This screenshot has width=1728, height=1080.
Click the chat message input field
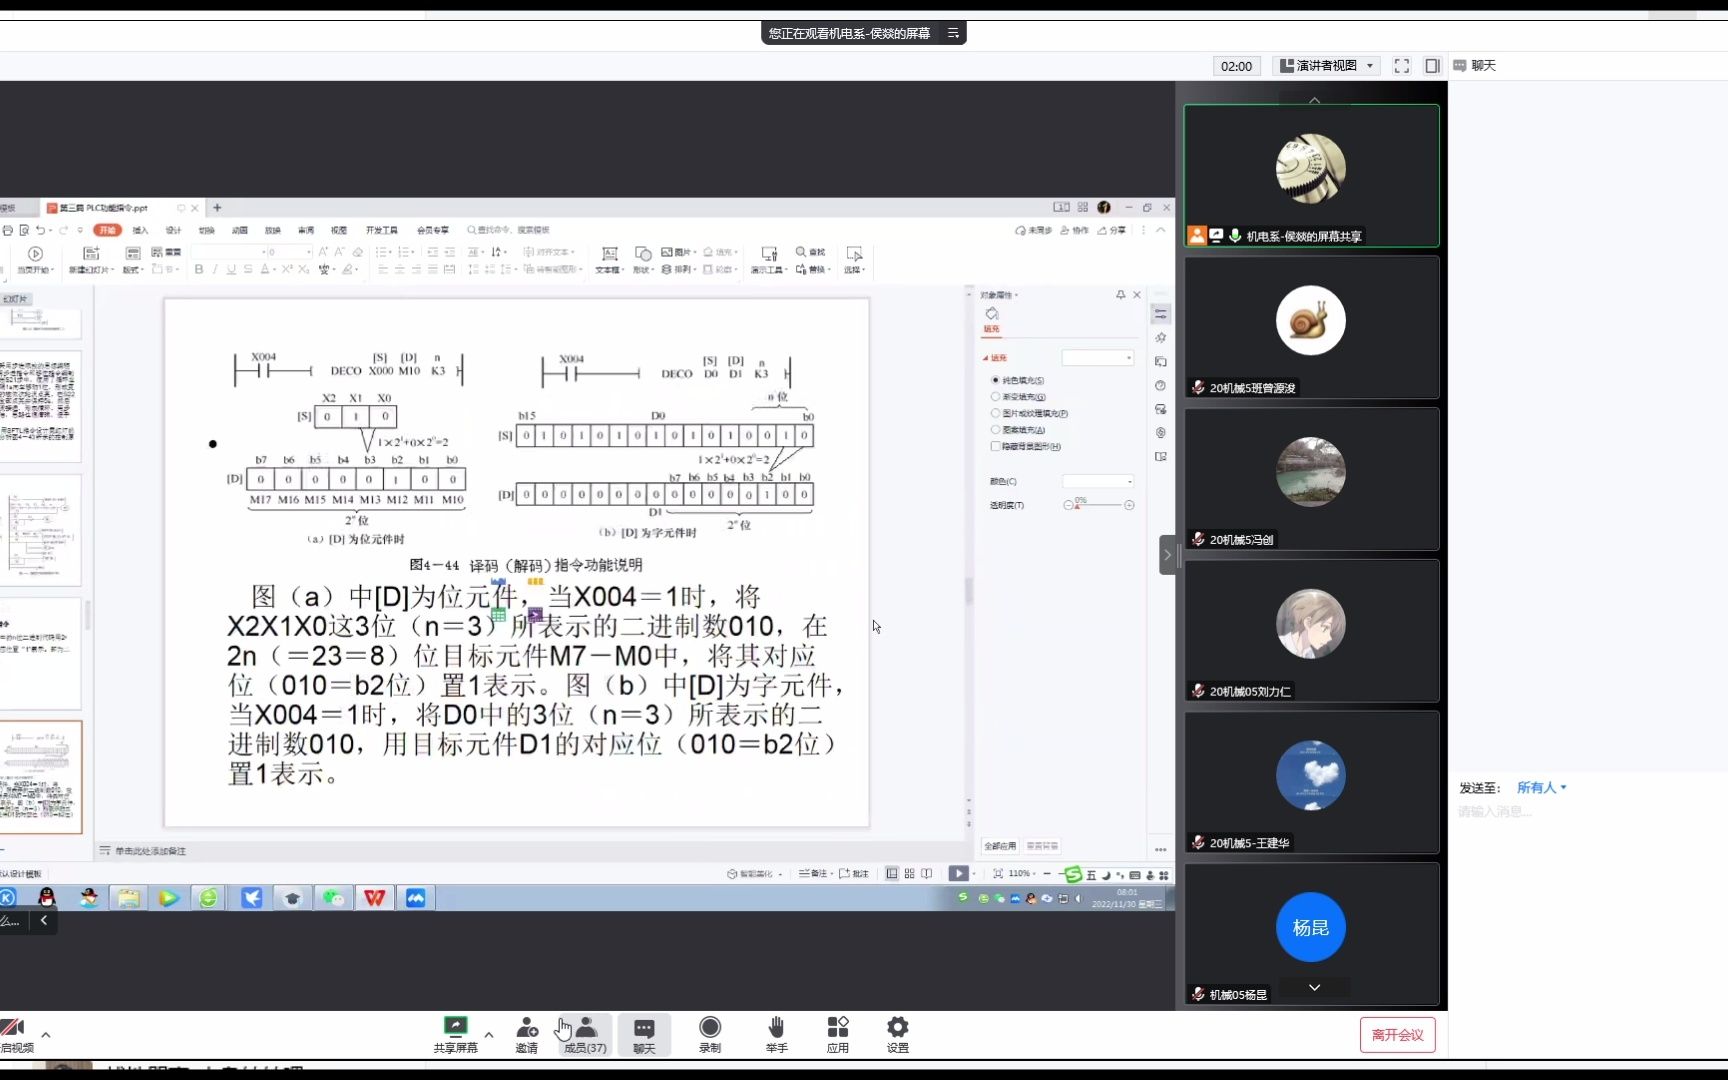click(x=1588, y=812)
